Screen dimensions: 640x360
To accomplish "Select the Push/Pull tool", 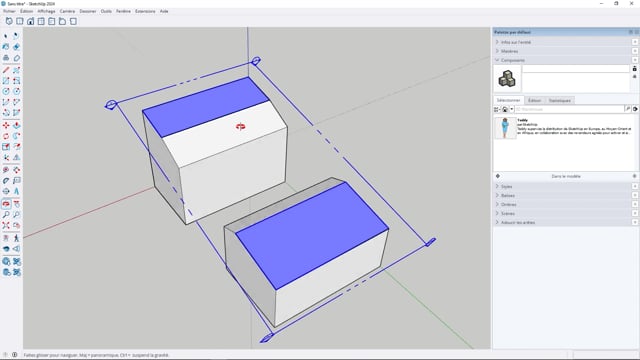I will (16, 125).
